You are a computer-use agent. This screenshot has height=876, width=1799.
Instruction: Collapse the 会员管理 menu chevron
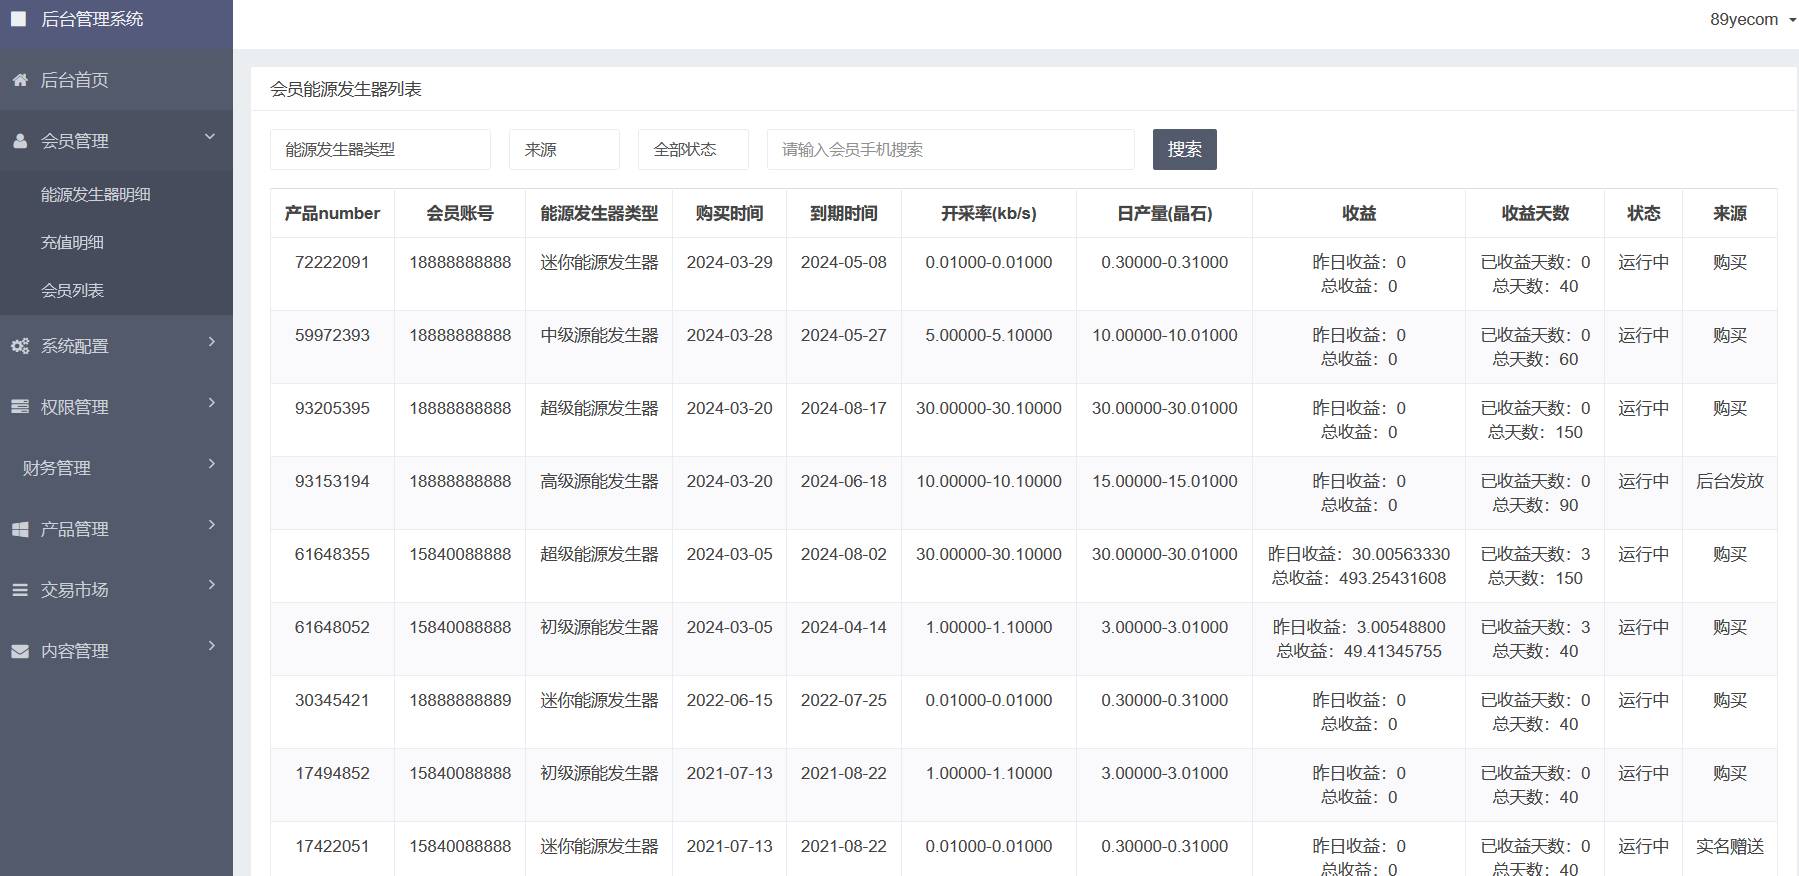[x=210, y=137]
